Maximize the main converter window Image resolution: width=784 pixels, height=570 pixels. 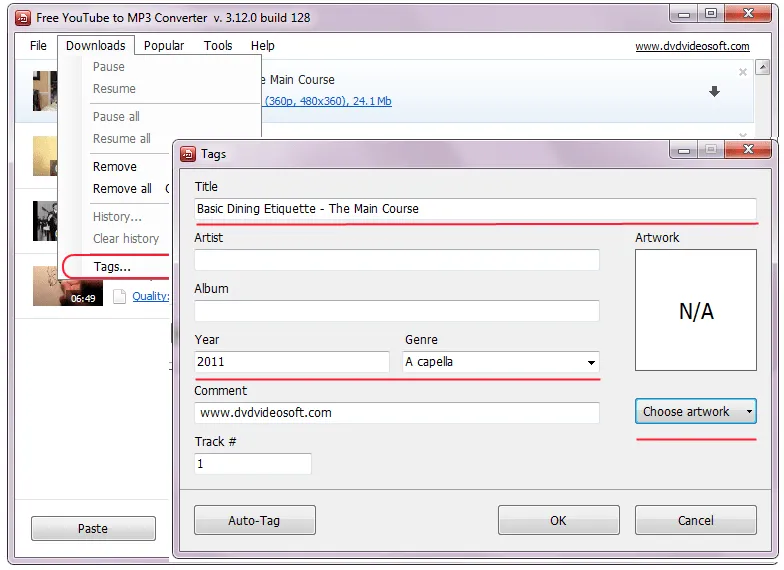710,14
